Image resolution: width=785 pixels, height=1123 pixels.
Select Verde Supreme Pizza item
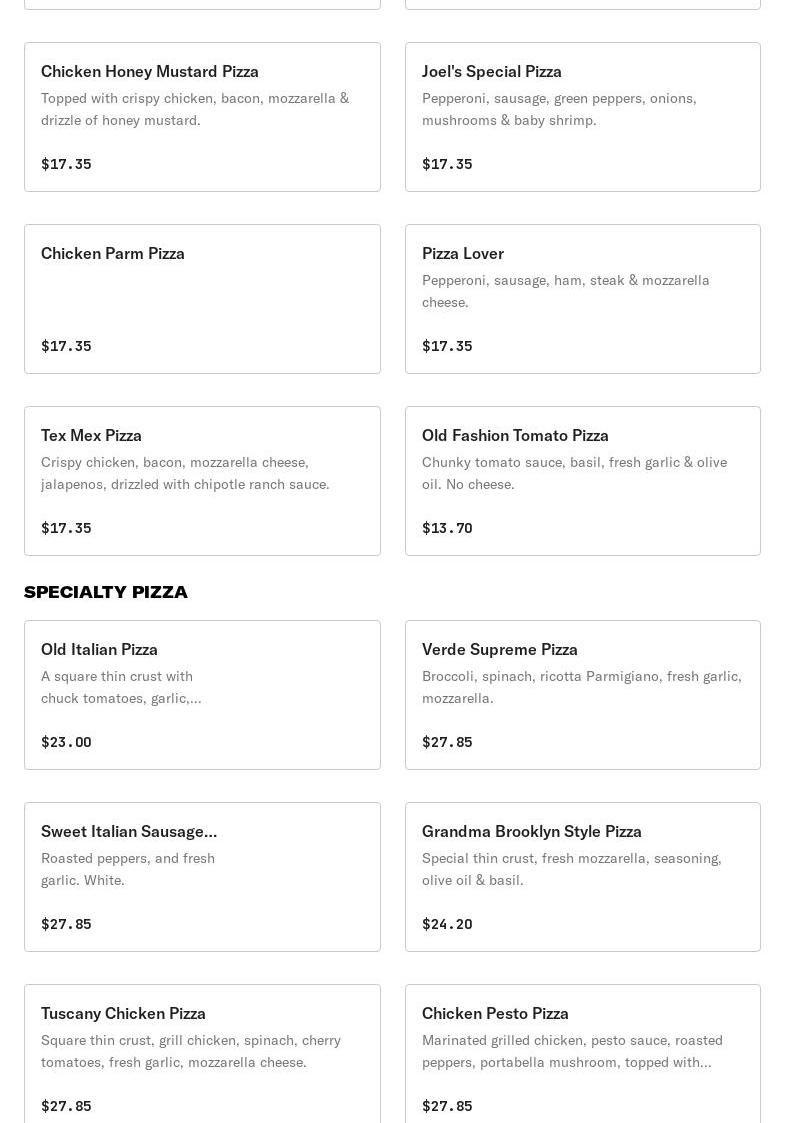pyautogui.click(x=582, y=695)
